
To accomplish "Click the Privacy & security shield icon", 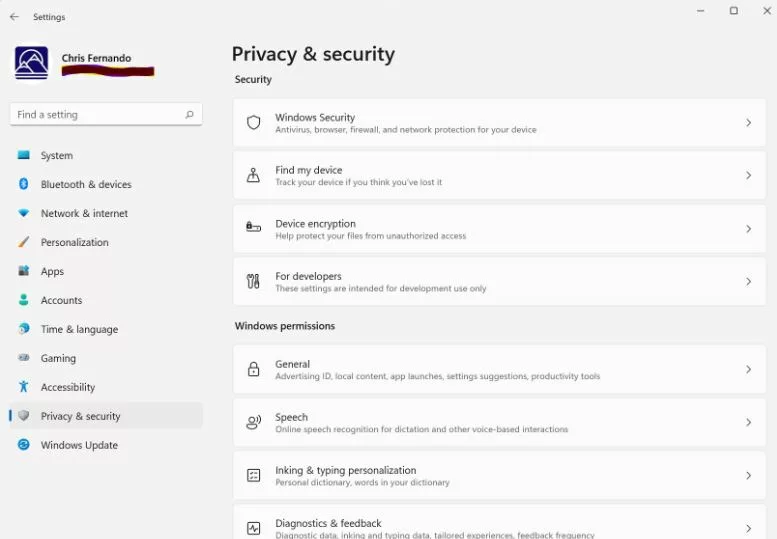I will click(x=23, y=415).
